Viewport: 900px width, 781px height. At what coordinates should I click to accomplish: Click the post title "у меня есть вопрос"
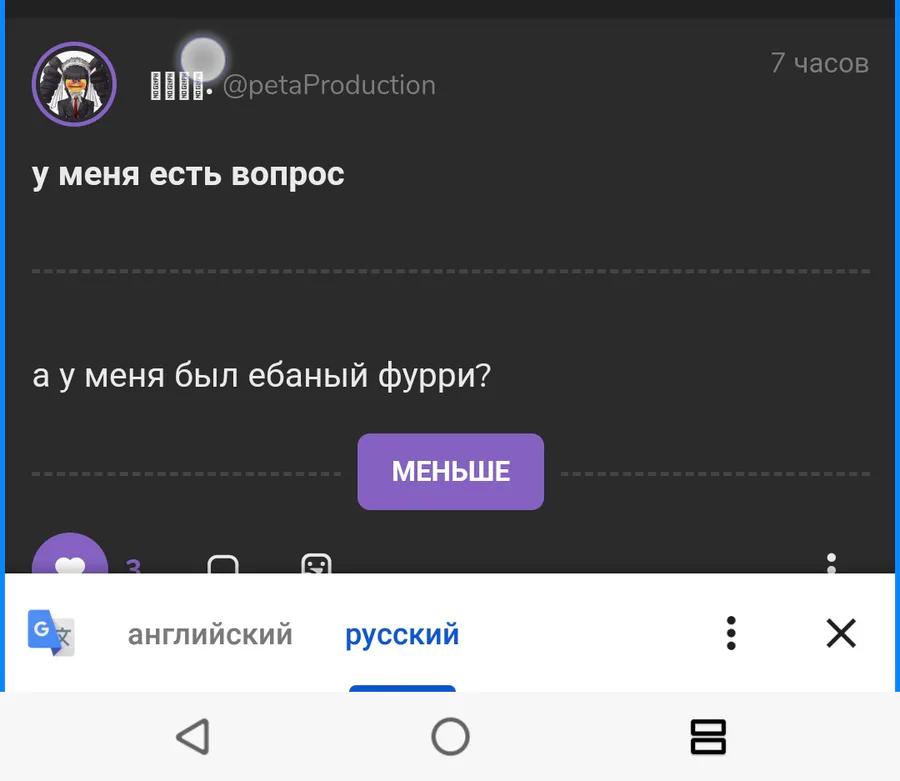[188, 174]
